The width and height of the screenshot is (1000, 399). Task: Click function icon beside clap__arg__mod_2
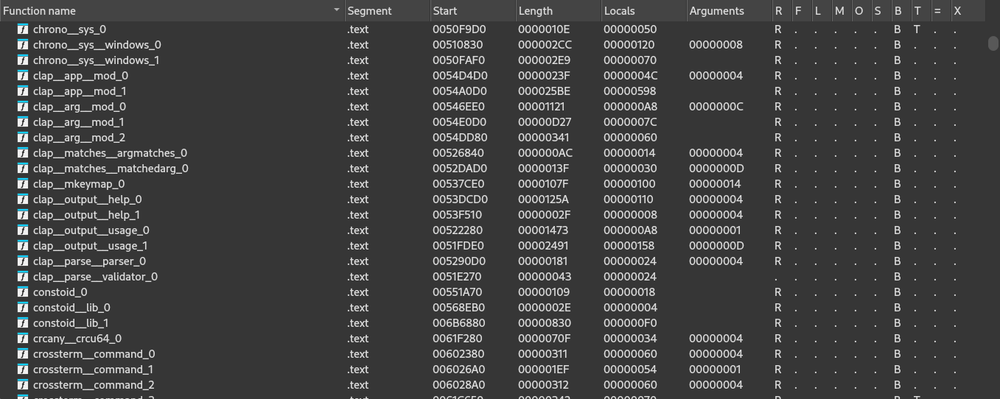(23, 138)
